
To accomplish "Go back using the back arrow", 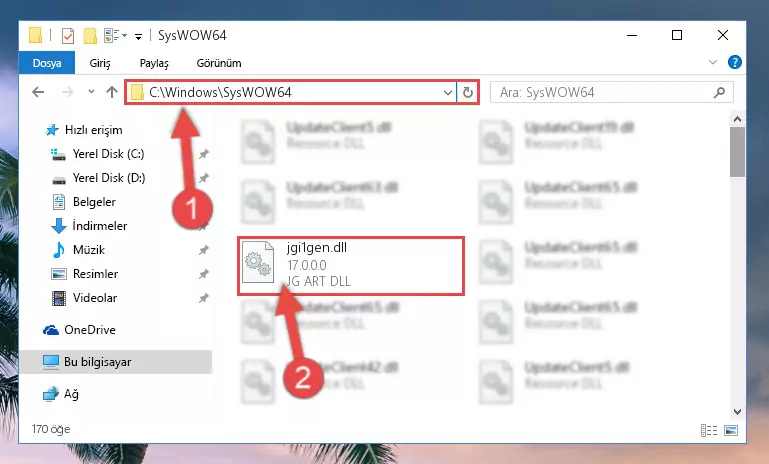I will [x=38, y=92].
